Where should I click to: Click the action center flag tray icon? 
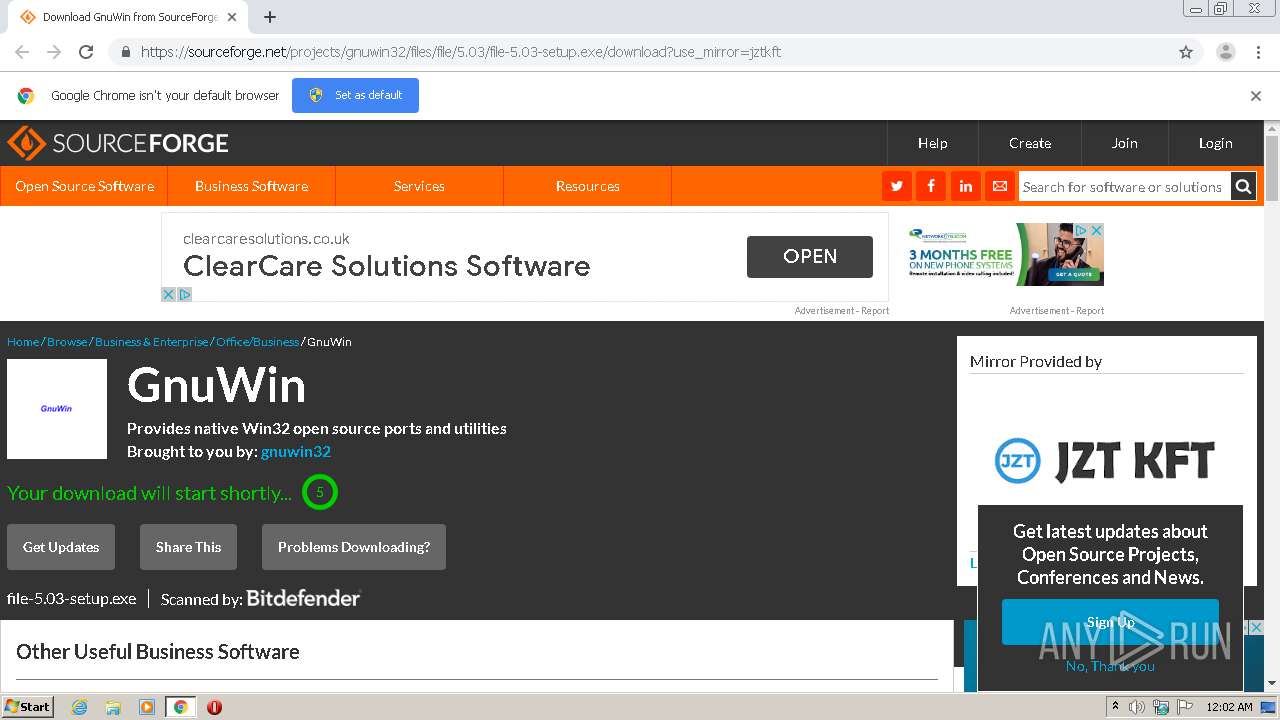pyautogui.click(x=1185, y=707)
